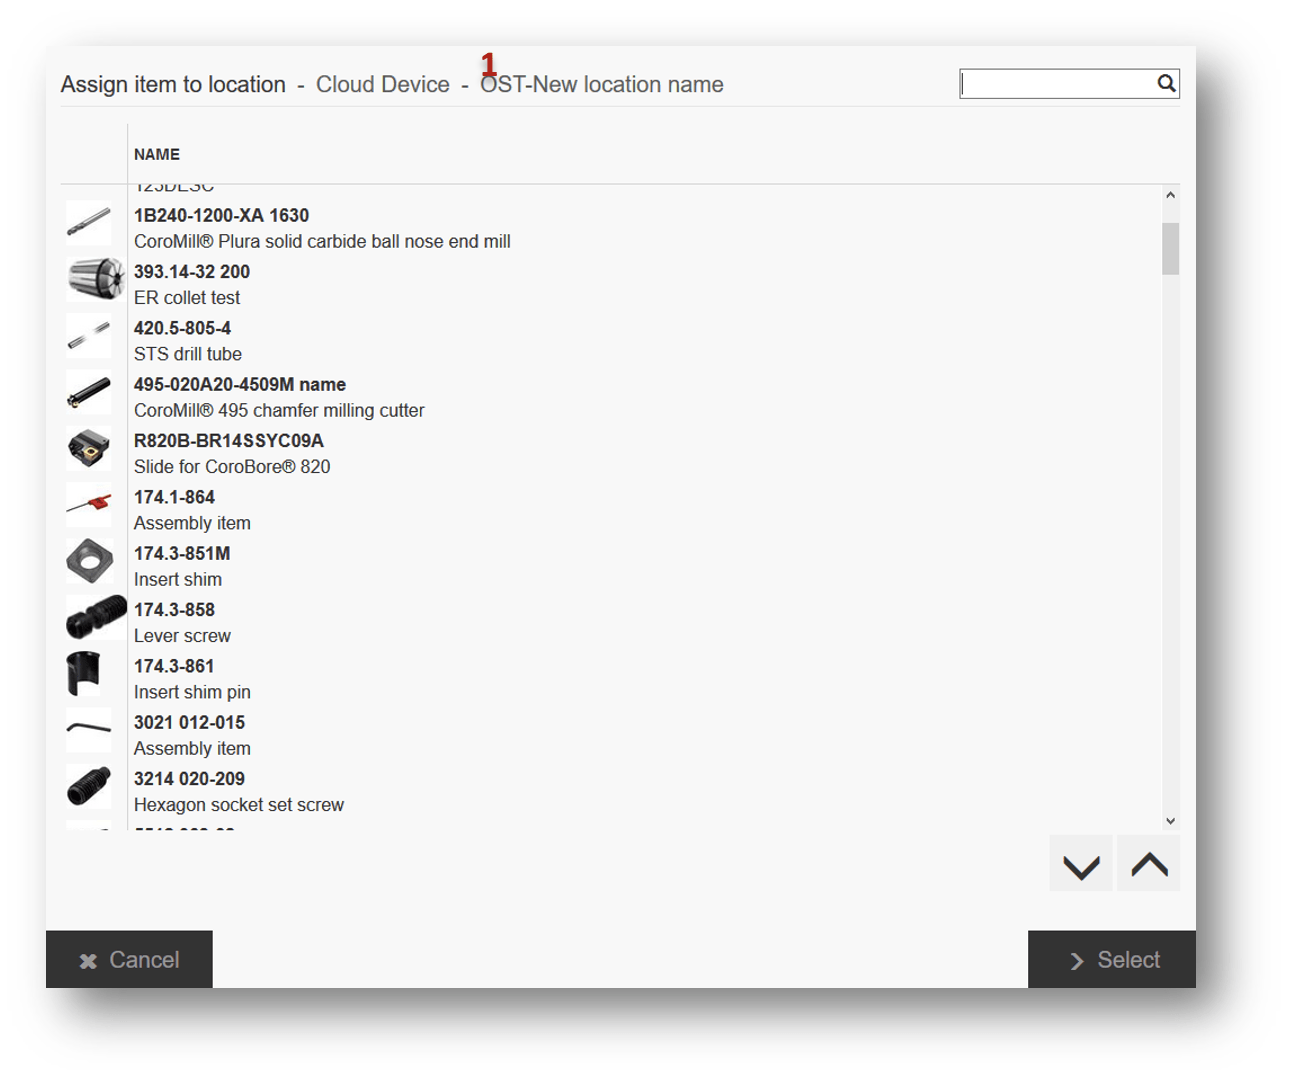This screenshot has width=1298, height=1070.
Task: Click the Select button
Action: pos(1112,960)
